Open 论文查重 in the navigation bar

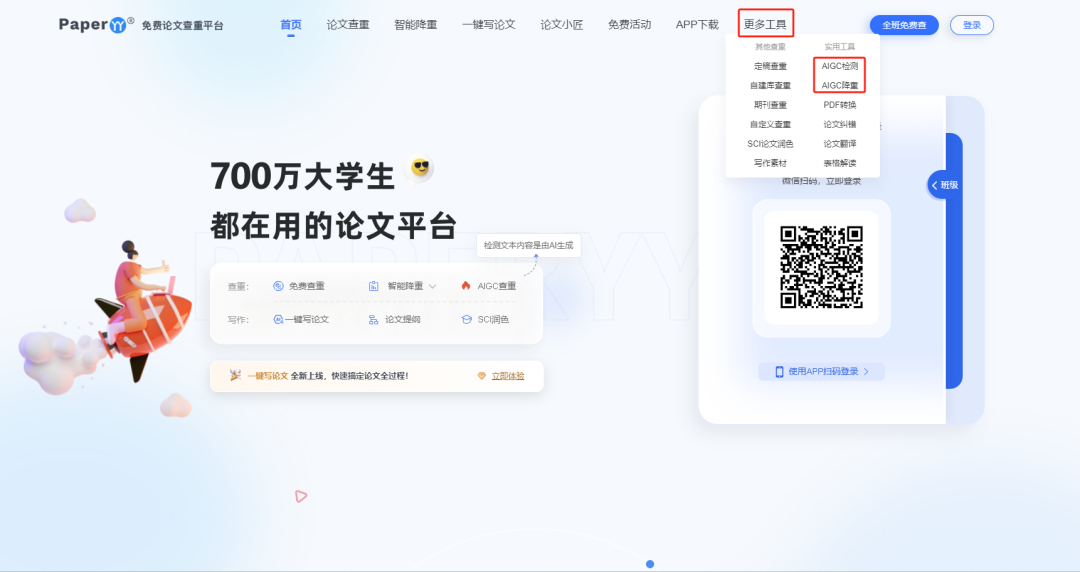(348, 25)
